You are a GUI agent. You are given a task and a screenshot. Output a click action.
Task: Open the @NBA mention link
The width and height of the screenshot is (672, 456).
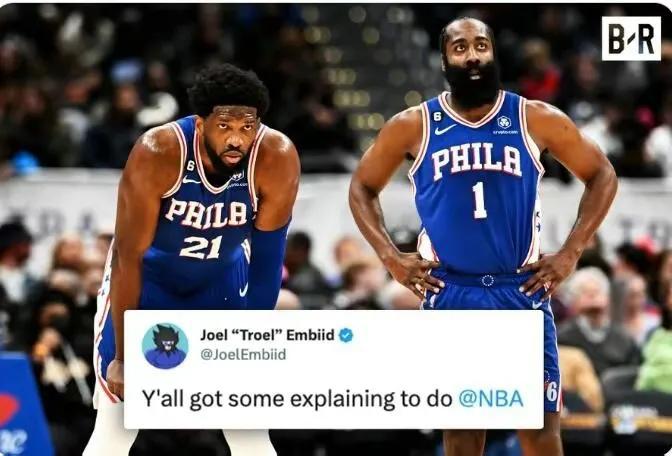tap(491, 399)
